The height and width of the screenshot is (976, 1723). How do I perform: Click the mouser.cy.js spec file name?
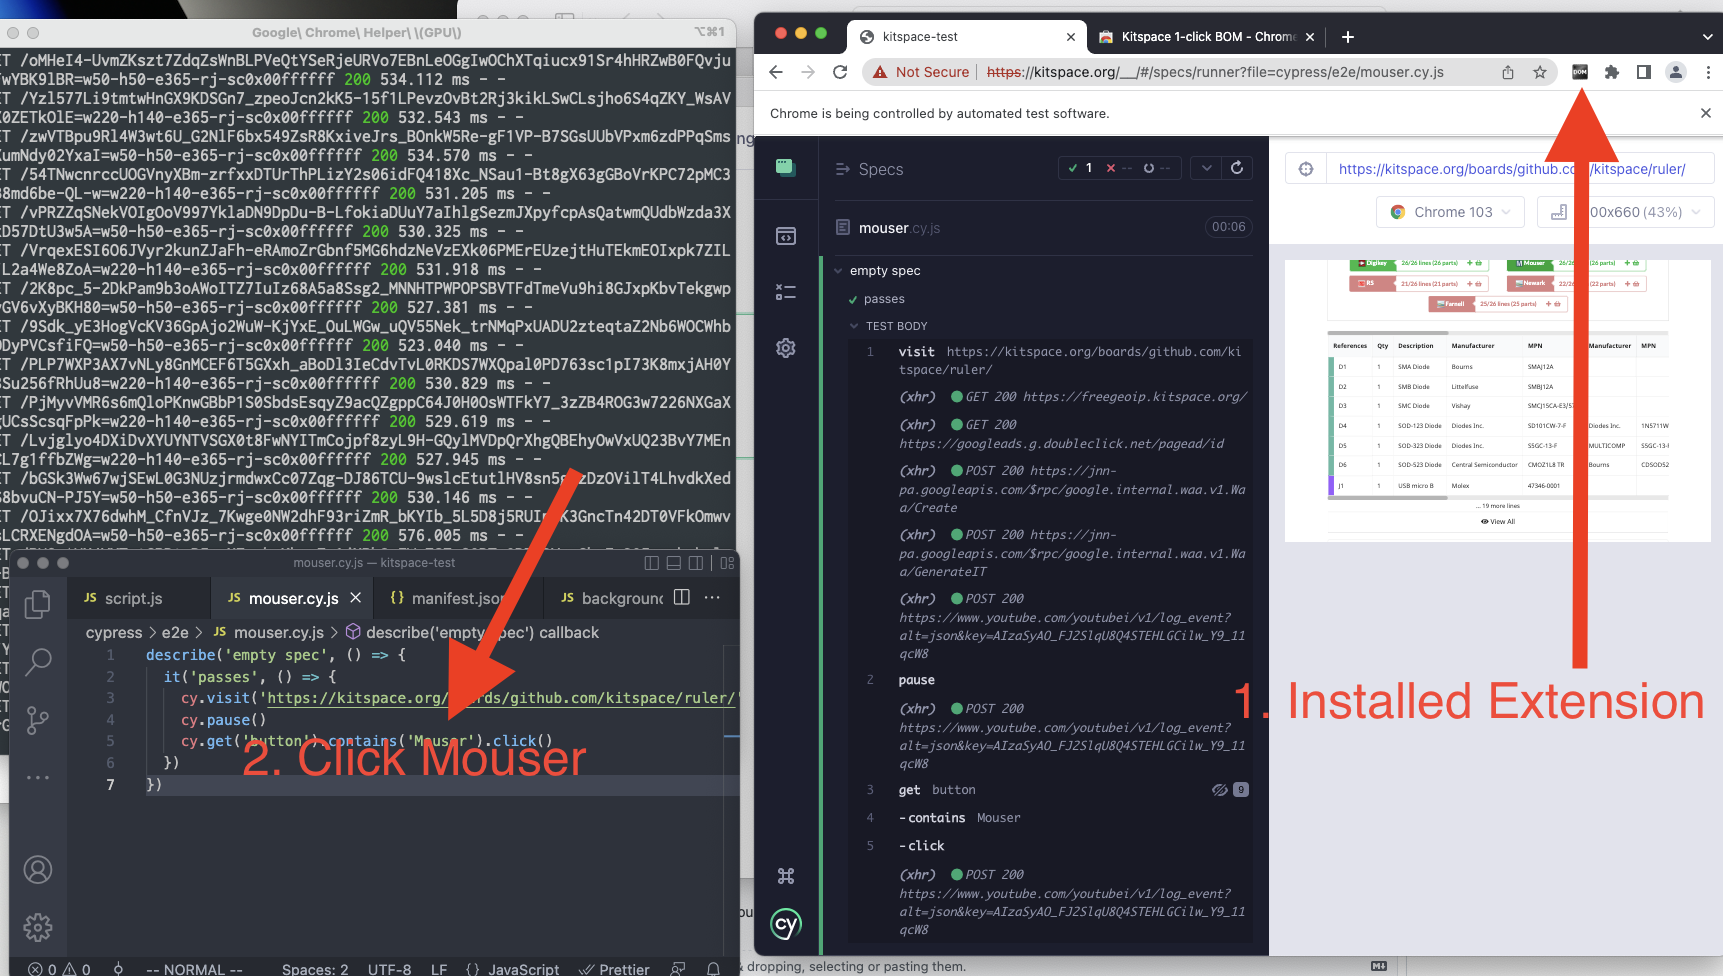899,228
